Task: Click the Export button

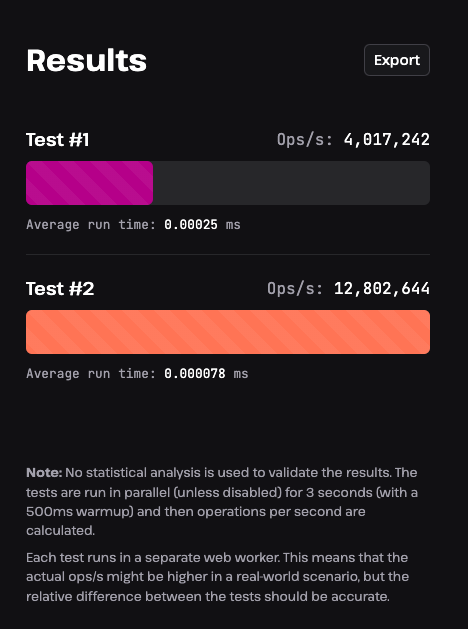Action: pyautogui.click(x=397, y=60)
